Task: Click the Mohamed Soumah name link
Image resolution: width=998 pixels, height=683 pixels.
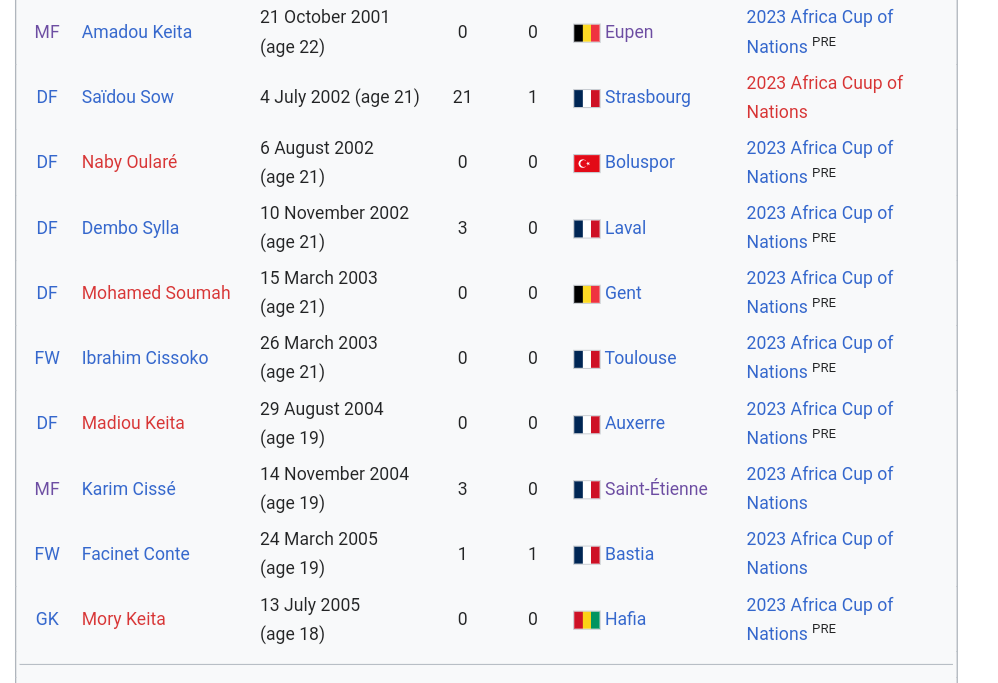Action: coord(156,293)
